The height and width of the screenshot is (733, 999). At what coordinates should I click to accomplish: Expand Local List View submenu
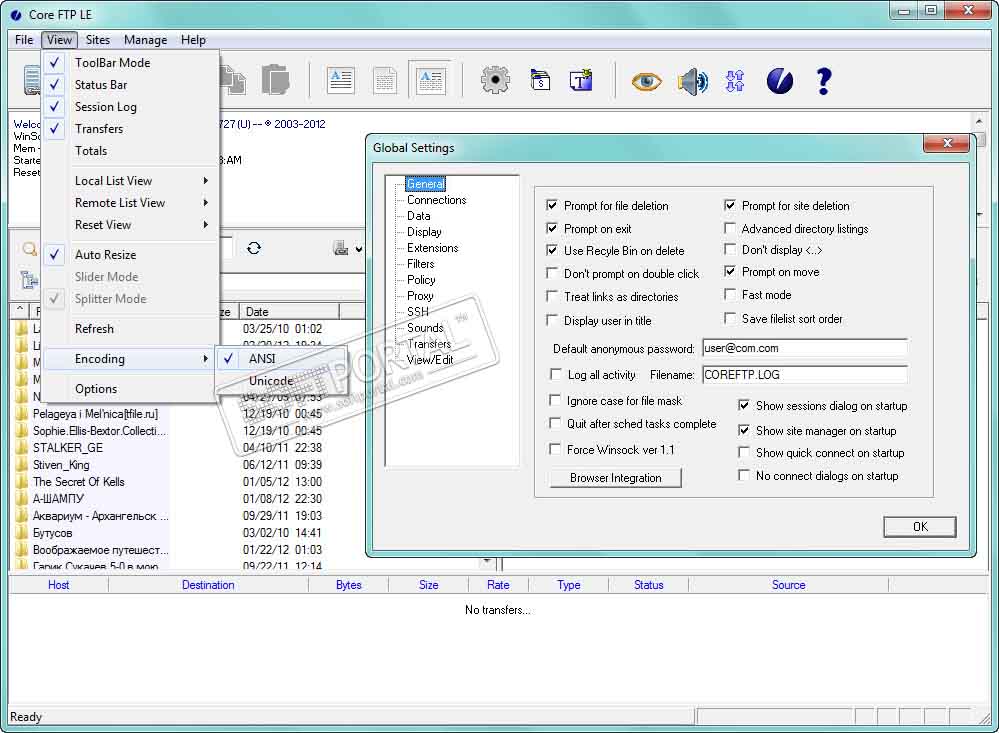[x=131, y=180]
